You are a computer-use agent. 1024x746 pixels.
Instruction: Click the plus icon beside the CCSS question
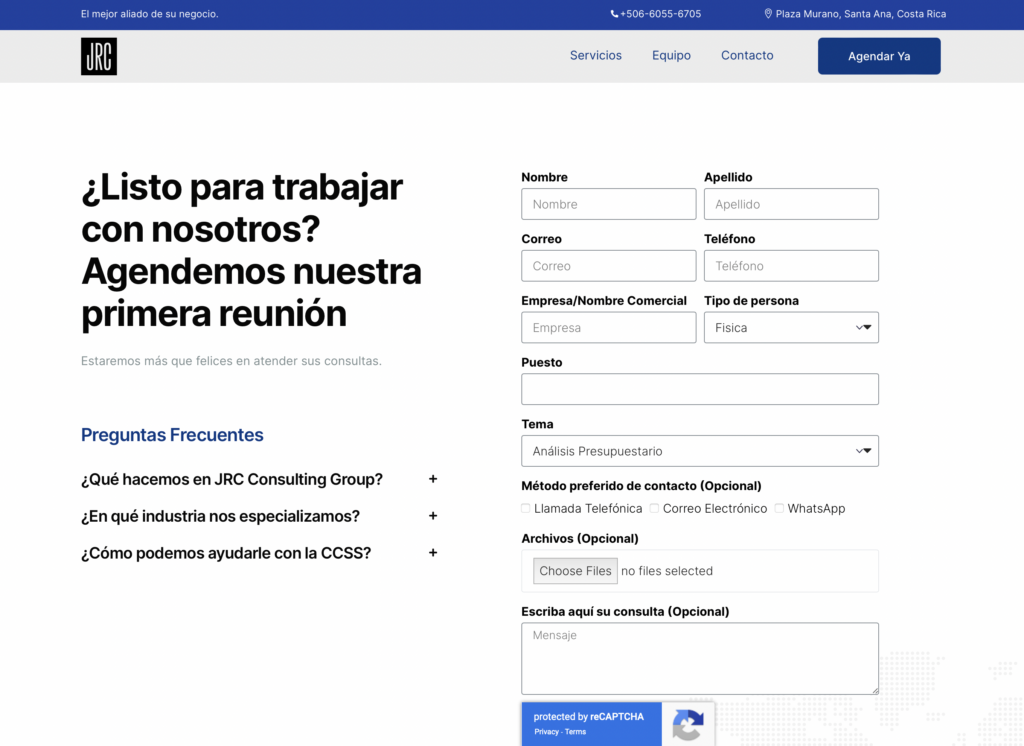coord(433,553)
